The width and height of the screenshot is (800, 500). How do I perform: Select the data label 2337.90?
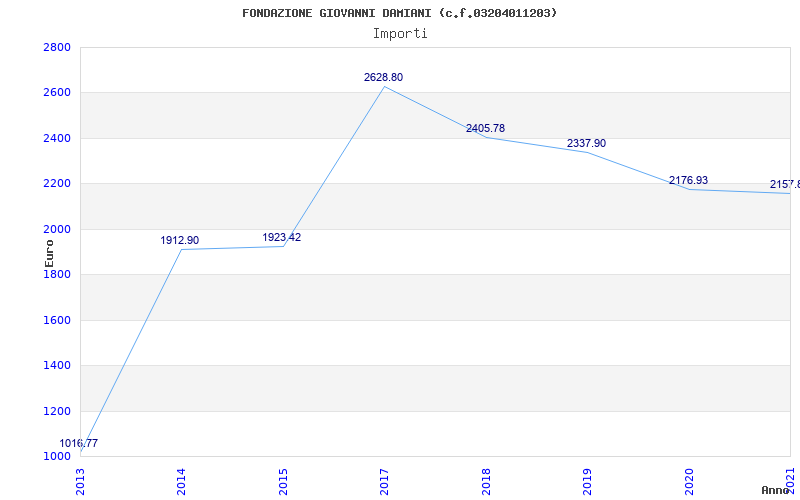point(586,143)
